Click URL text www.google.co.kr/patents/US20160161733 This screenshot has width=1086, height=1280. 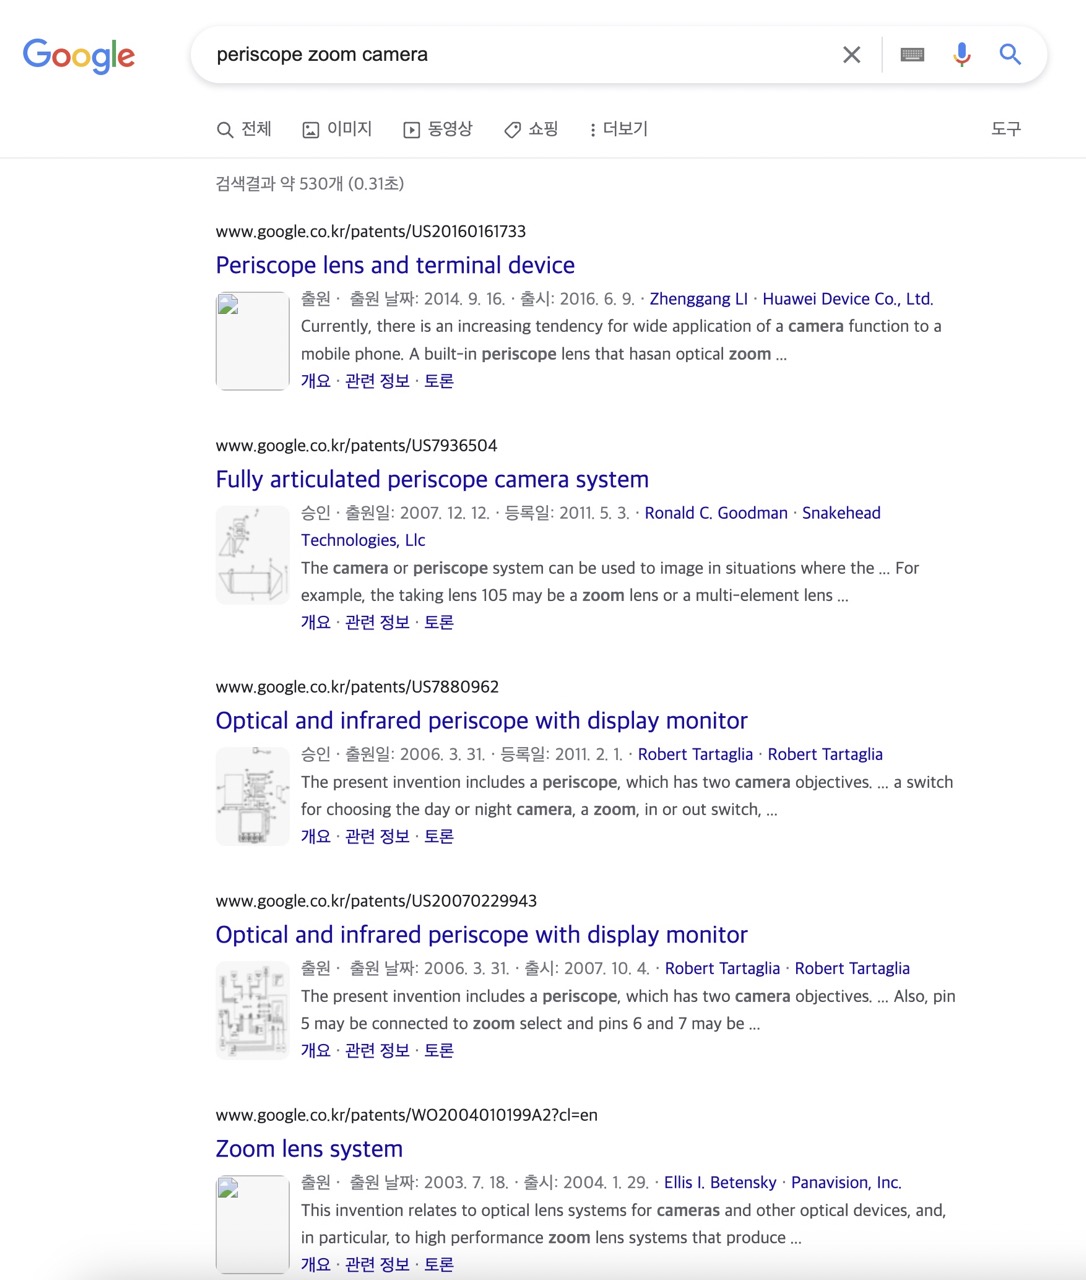tap(371, 231)
